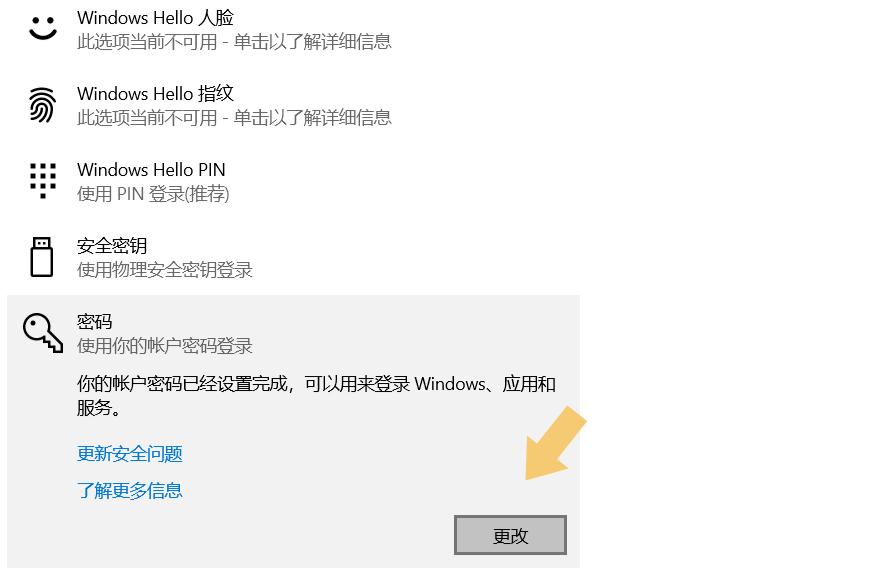This screenshot has width=870, height=580.
Task: Click the 更改 button
Action: point(510,535)
